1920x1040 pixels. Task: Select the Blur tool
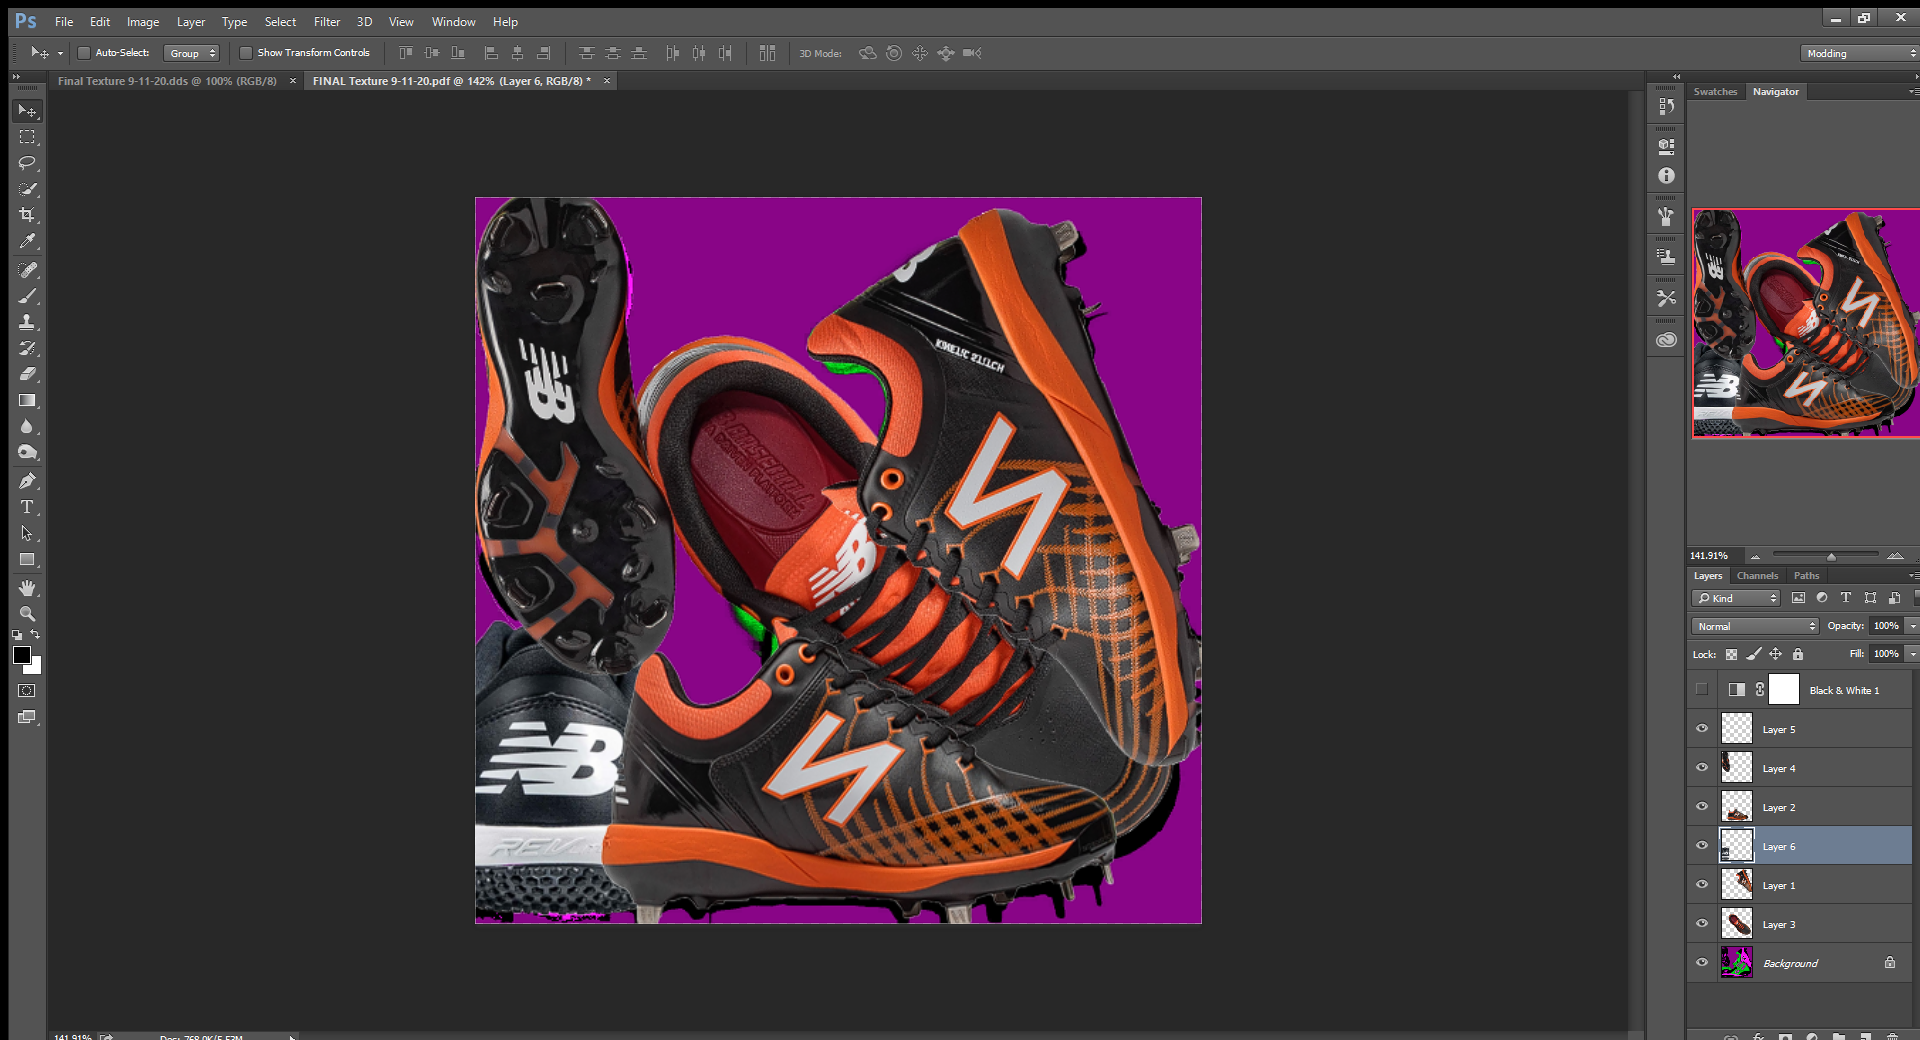[x=27, y=426]
